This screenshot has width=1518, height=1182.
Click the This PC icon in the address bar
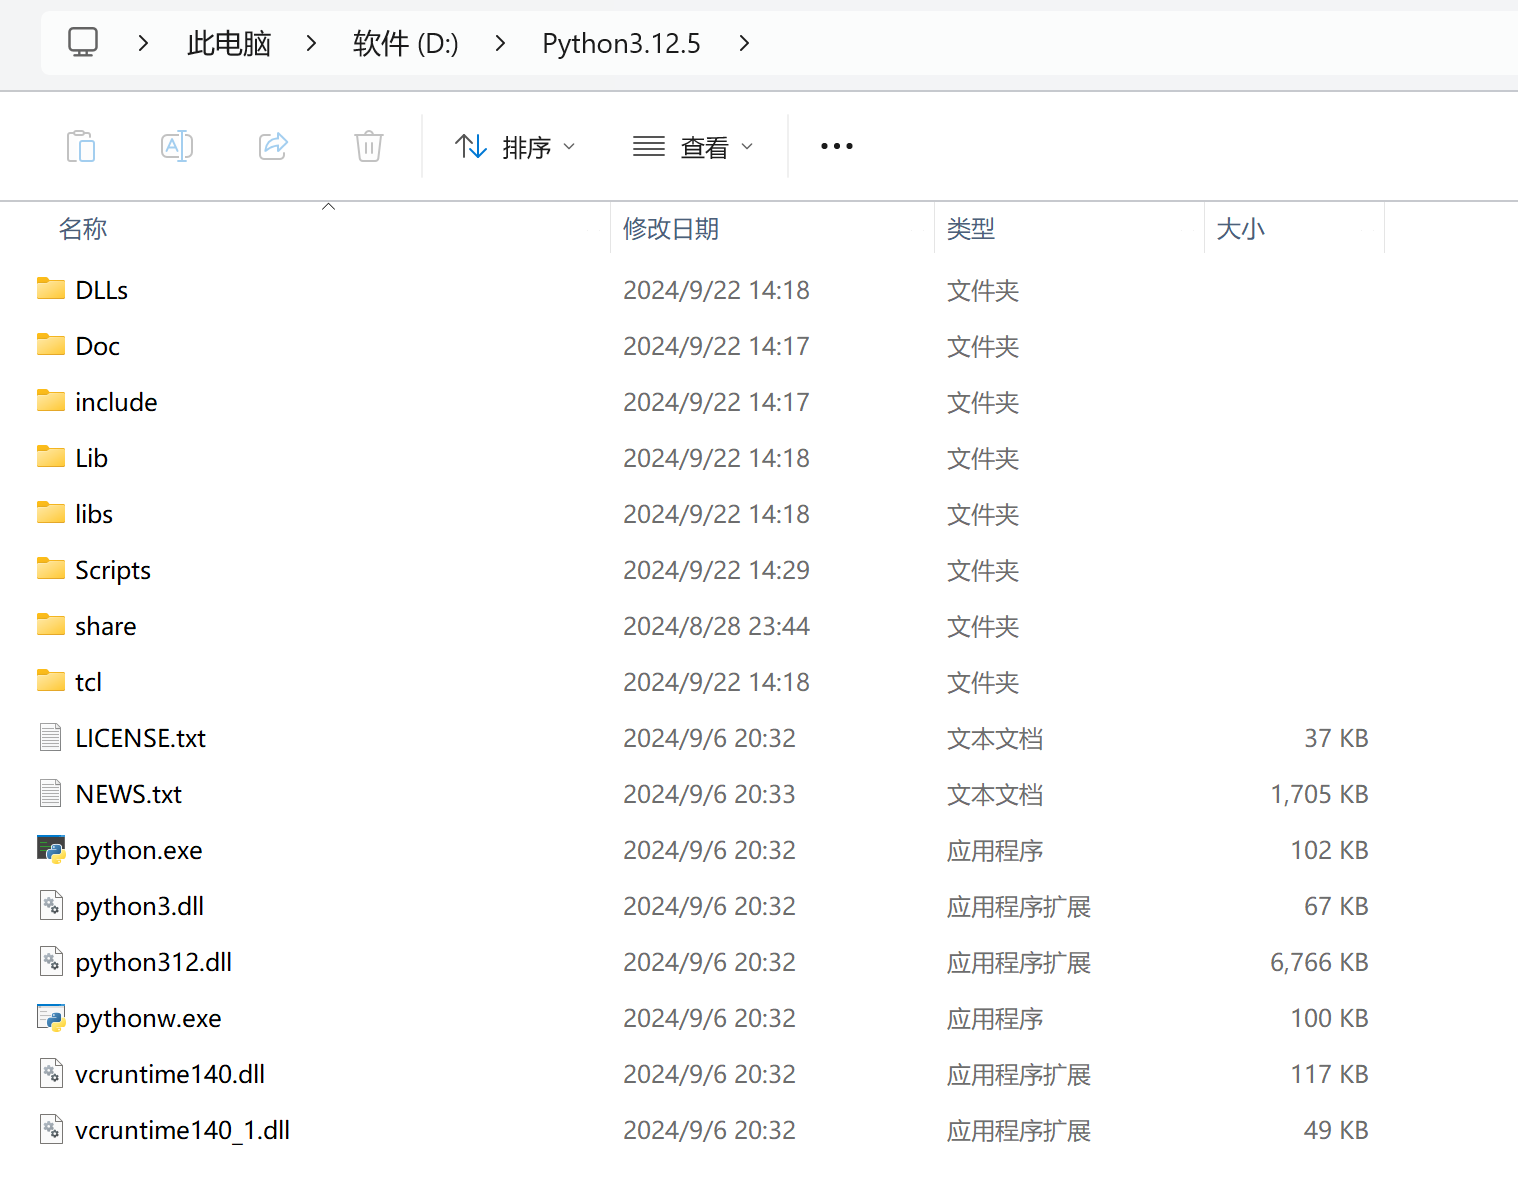(x=82, y=42)
